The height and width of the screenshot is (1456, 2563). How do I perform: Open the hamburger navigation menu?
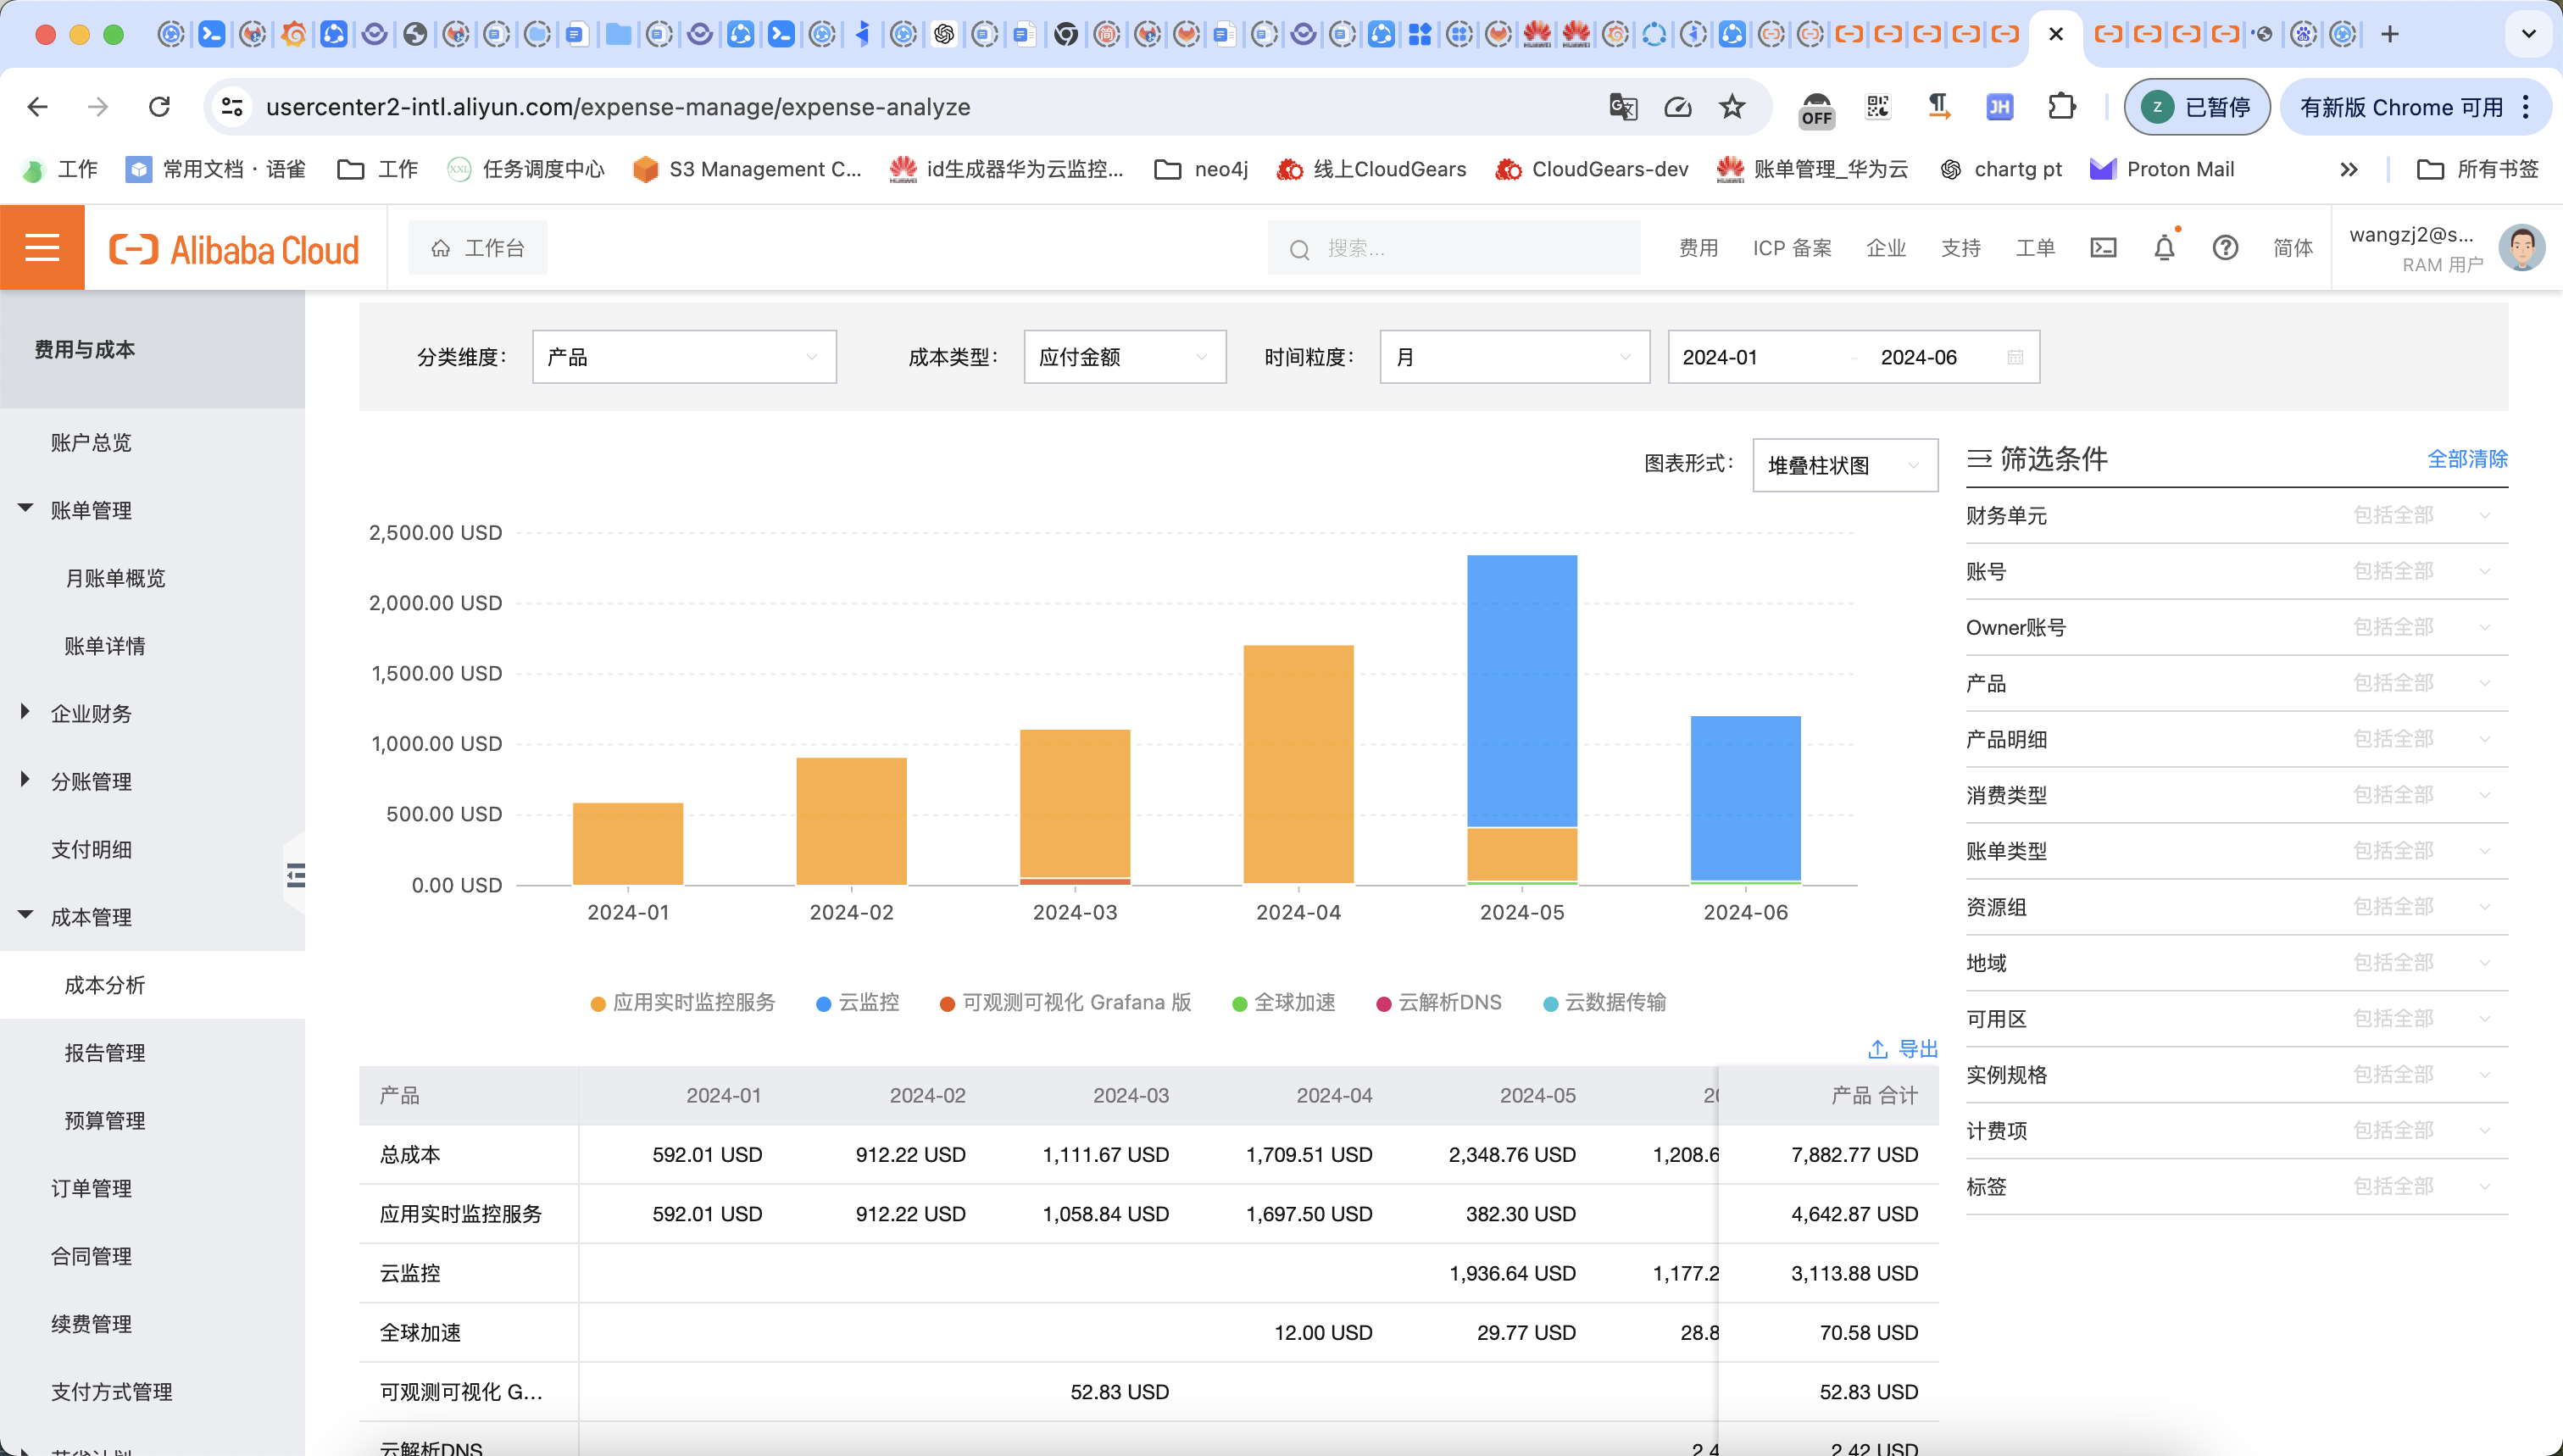(42, 247)
